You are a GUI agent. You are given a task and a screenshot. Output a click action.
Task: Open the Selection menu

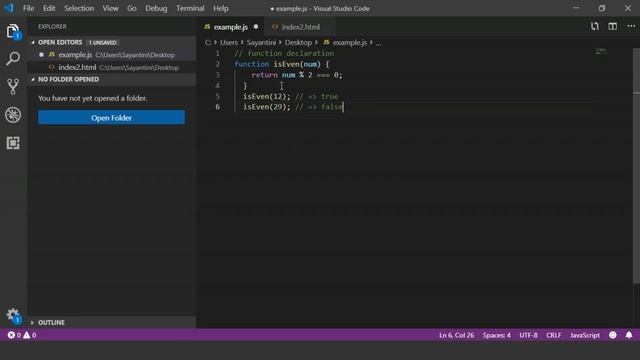[x=79, y=8]
